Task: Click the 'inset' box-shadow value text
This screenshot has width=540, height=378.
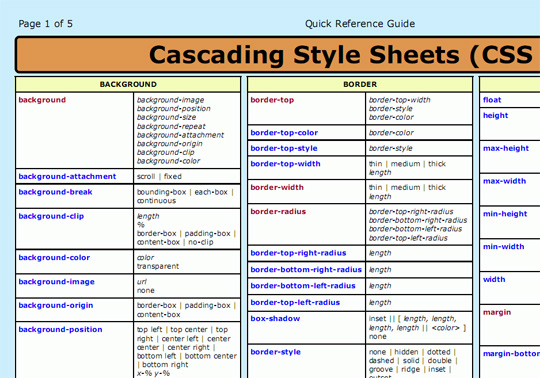Action: tap(377, 319)
